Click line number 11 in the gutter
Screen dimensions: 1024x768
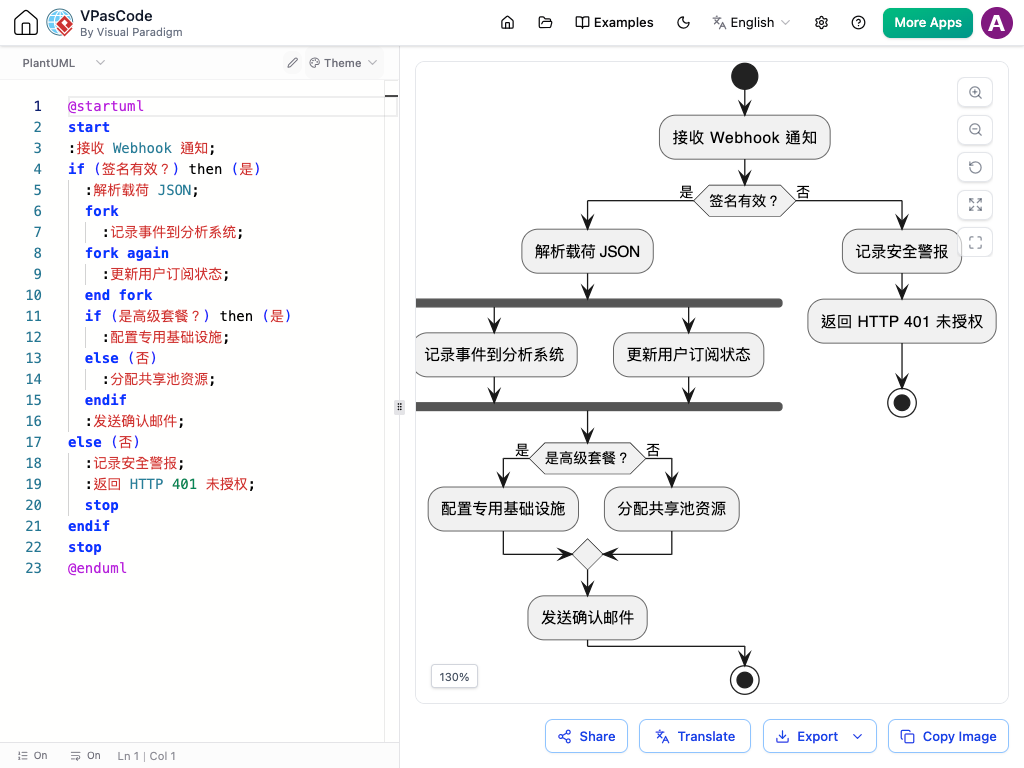33,316
